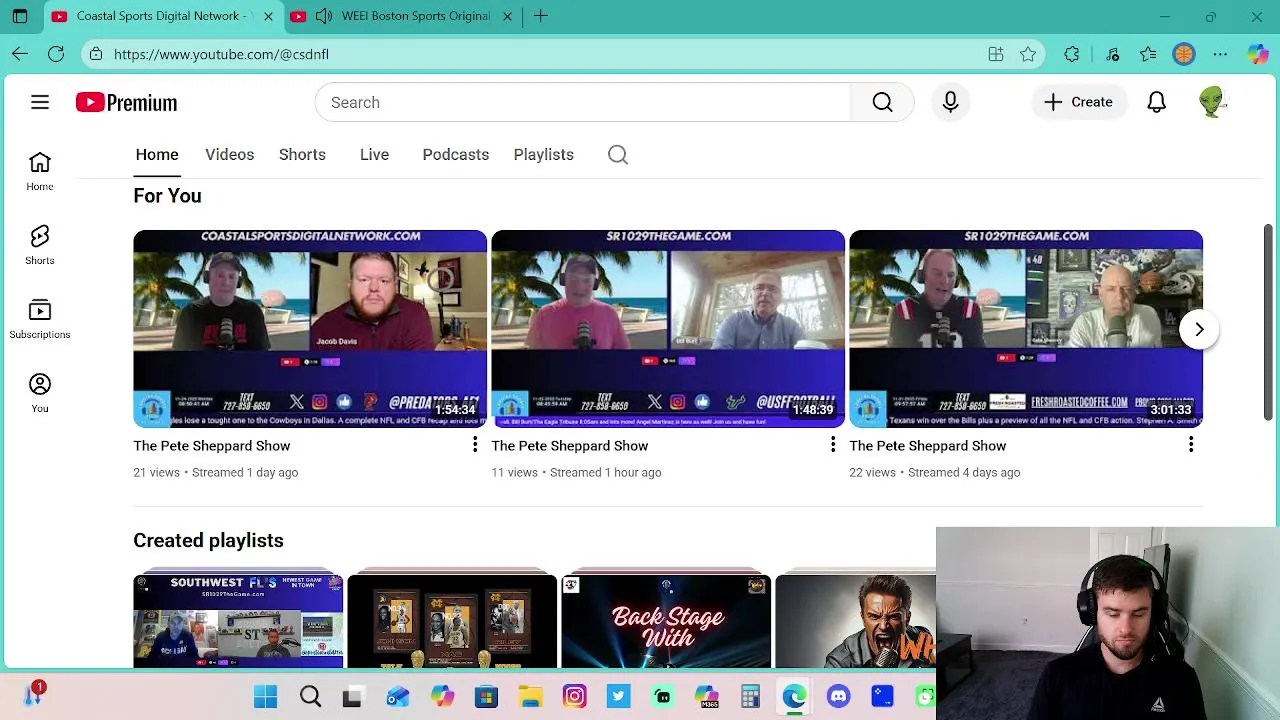Open options for Pete Sheppard Show 21 views
Screen dimensions: 1280x720
tap(475, 445)
